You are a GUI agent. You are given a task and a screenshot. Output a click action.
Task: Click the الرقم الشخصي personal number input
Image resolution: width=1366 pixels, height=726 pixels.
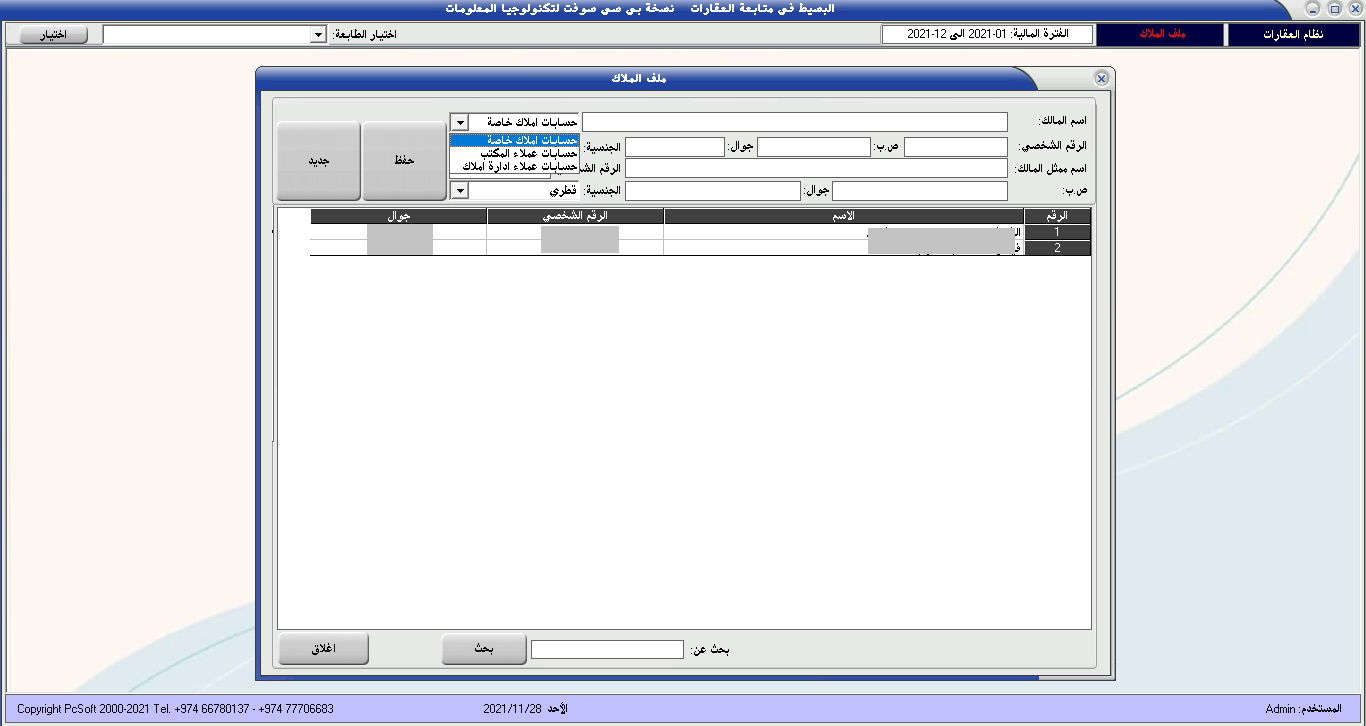tap(955, 147)
